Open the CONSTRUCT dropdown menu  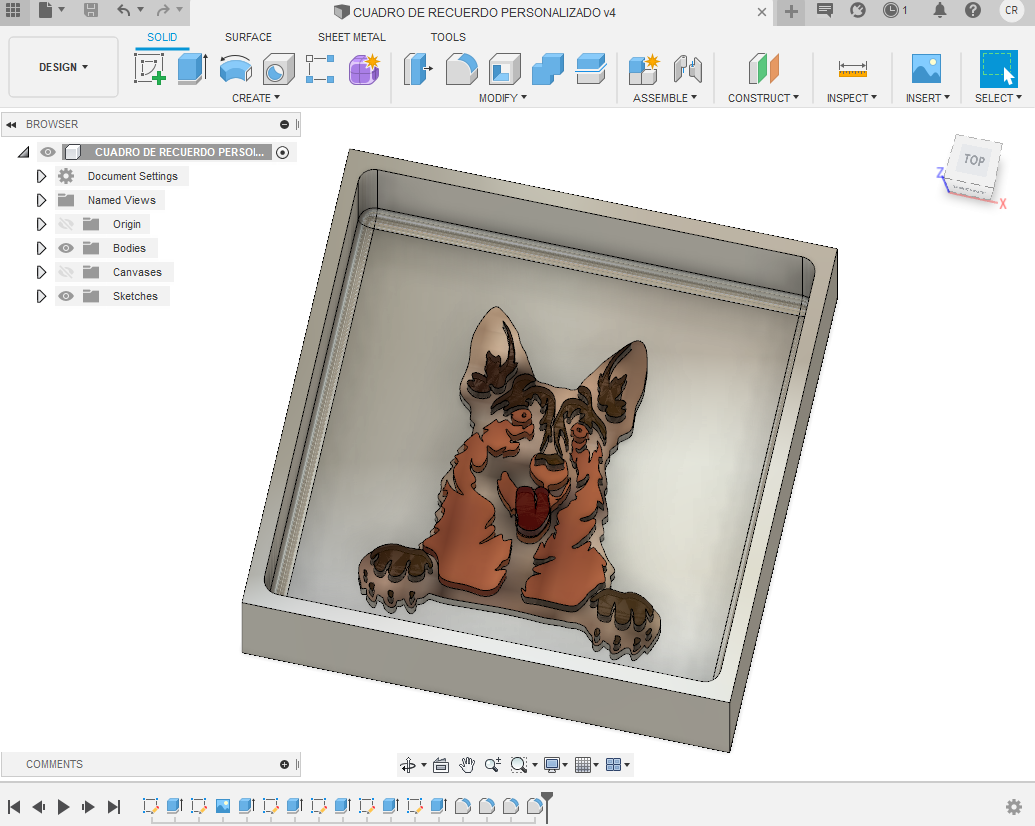coord(763,98)
